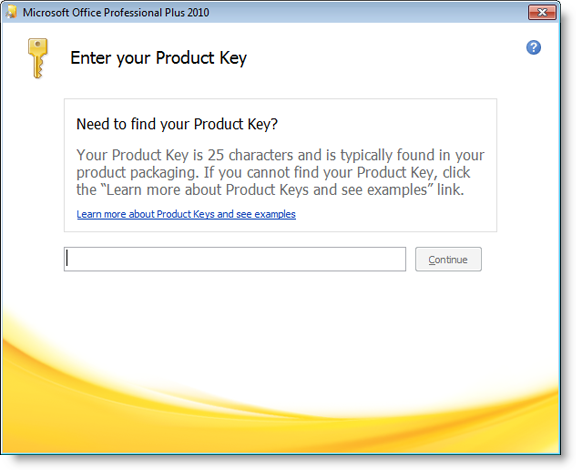The image size is (576, 470).
Task: Click the word "examples" in the underlined link
Action: coord(275,214)
